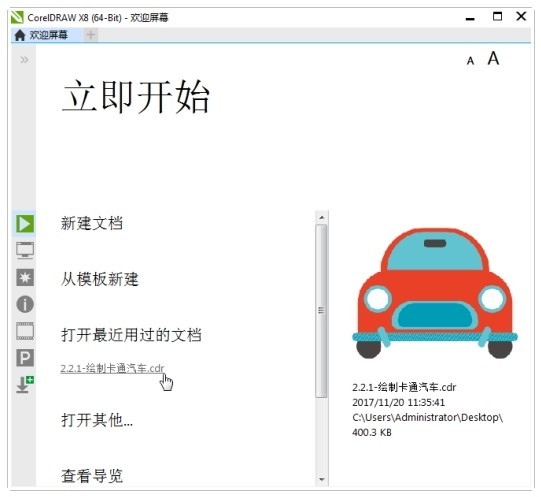Click the scrollbar down arrow in list

coord(322,479)
